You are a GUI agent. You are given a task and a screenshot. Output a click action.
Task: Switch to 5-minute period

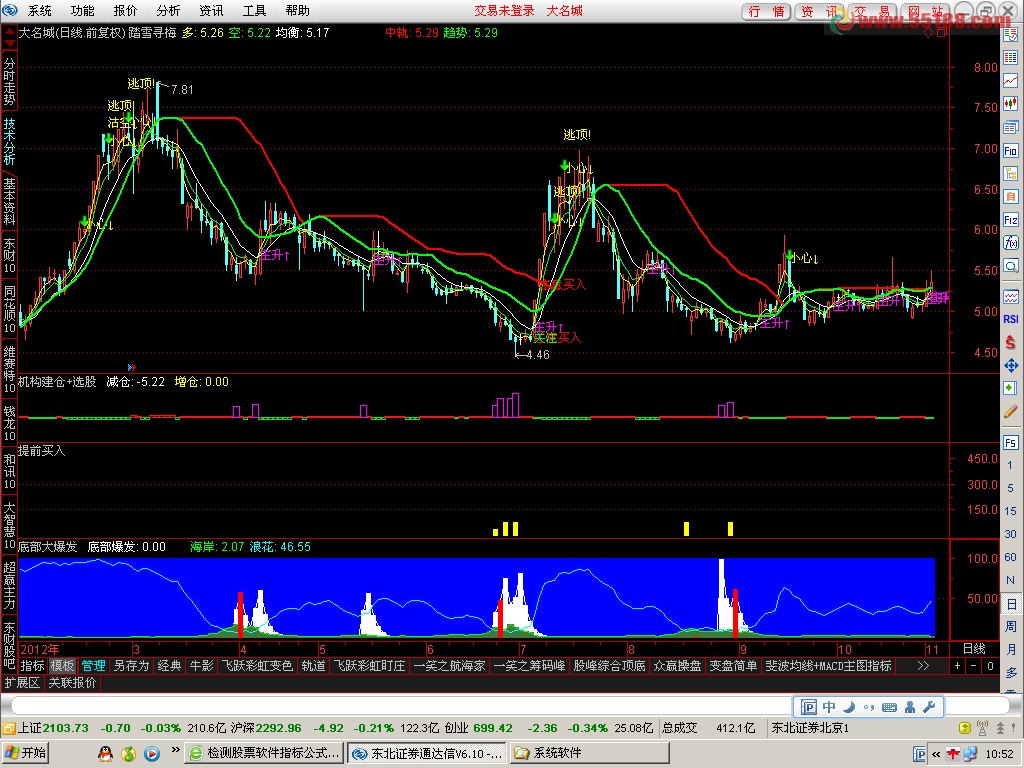point(1010,488)
